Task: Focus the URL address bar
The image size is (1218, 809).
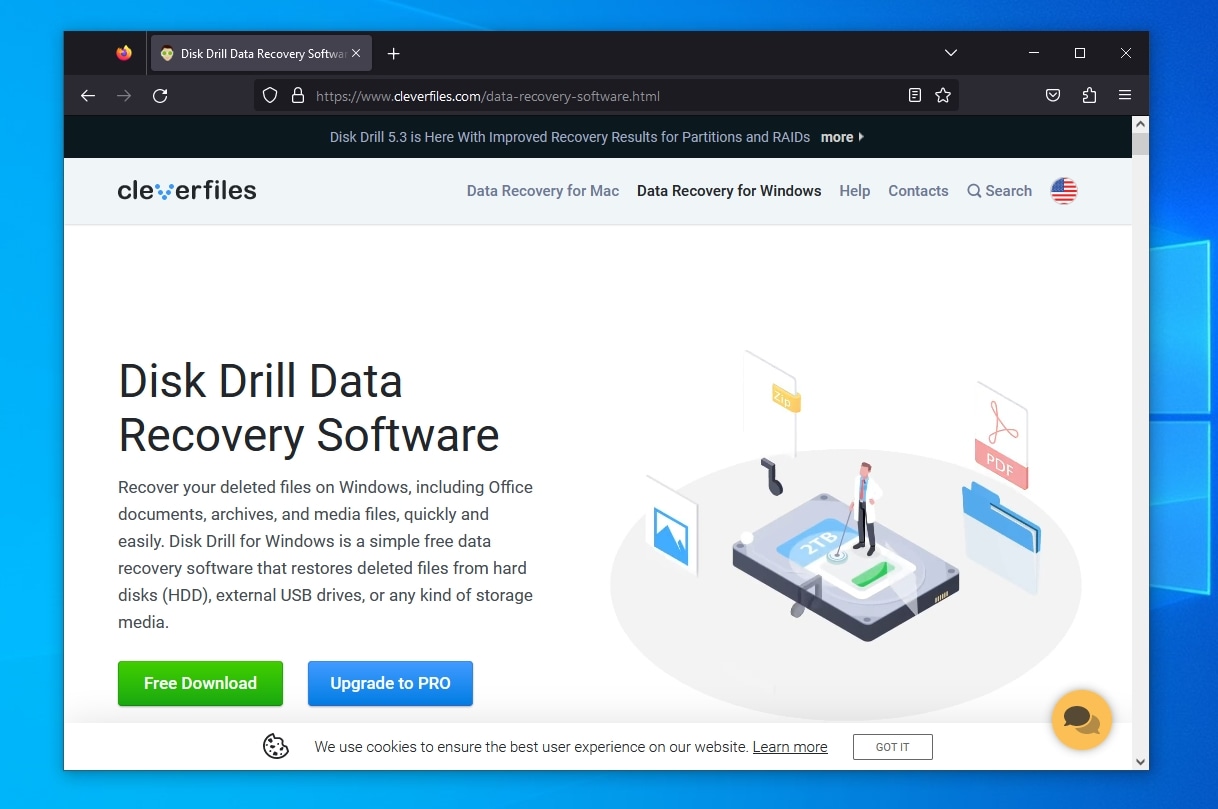Action: (x=606, y=96)
